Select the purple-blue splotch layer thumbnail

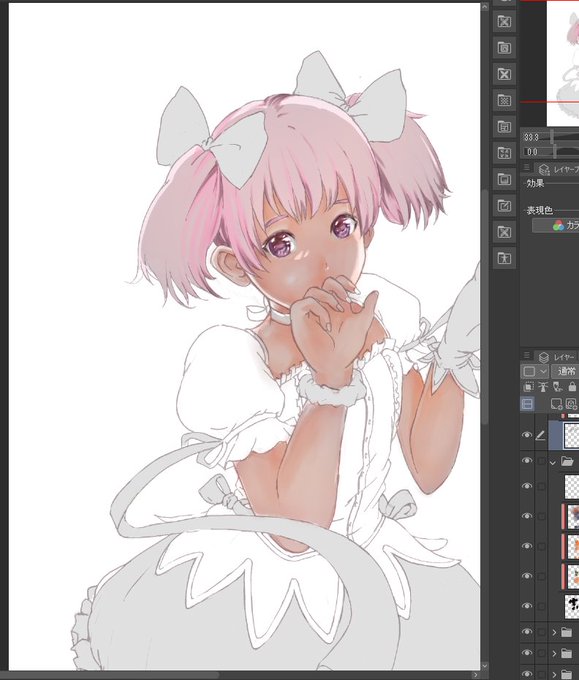point(572,516)
